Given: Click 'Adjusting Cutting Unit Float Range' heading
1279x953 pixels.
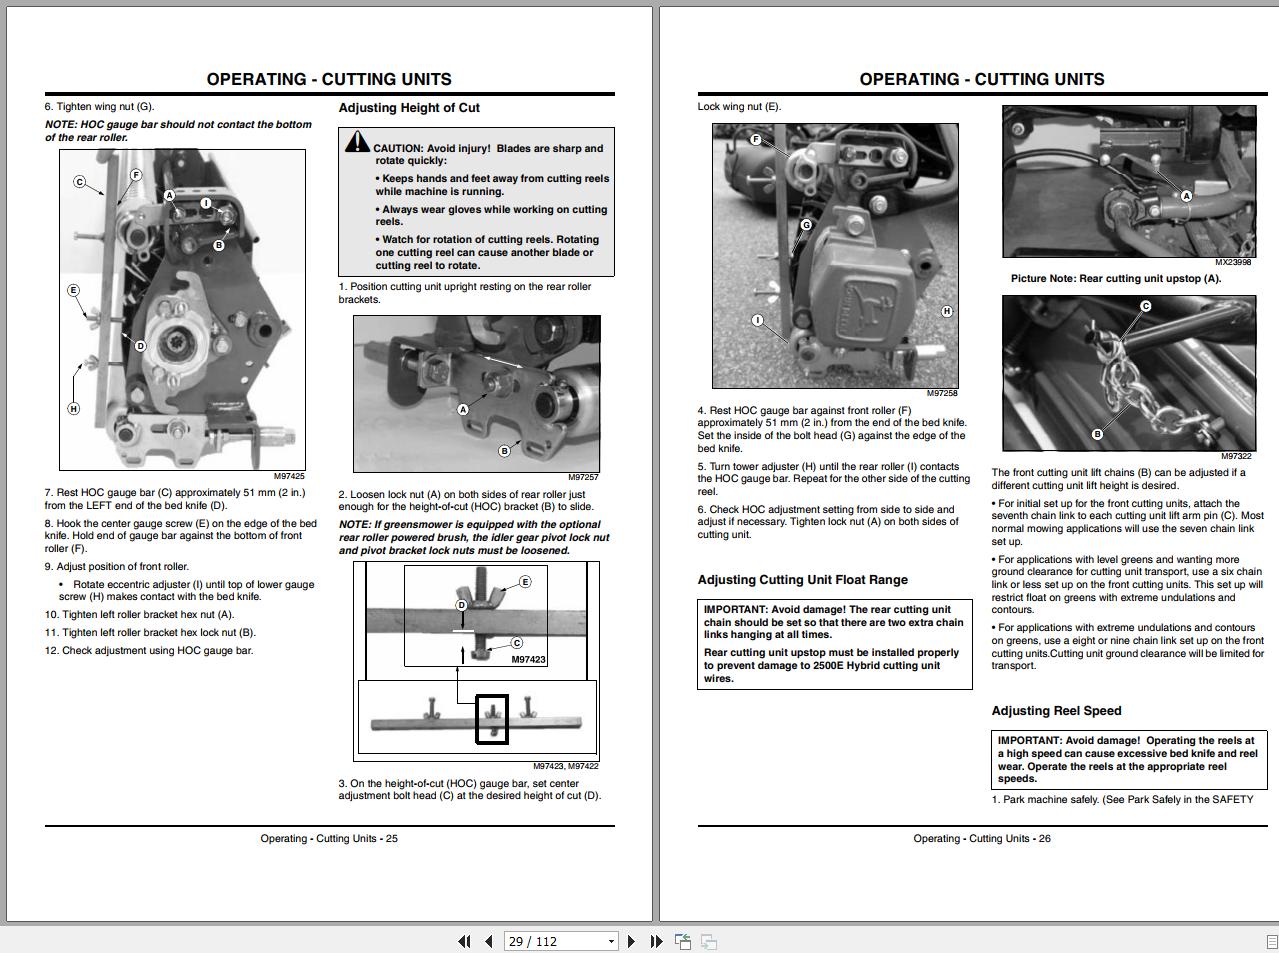Looking at the screenshot, I should point(803,580).
